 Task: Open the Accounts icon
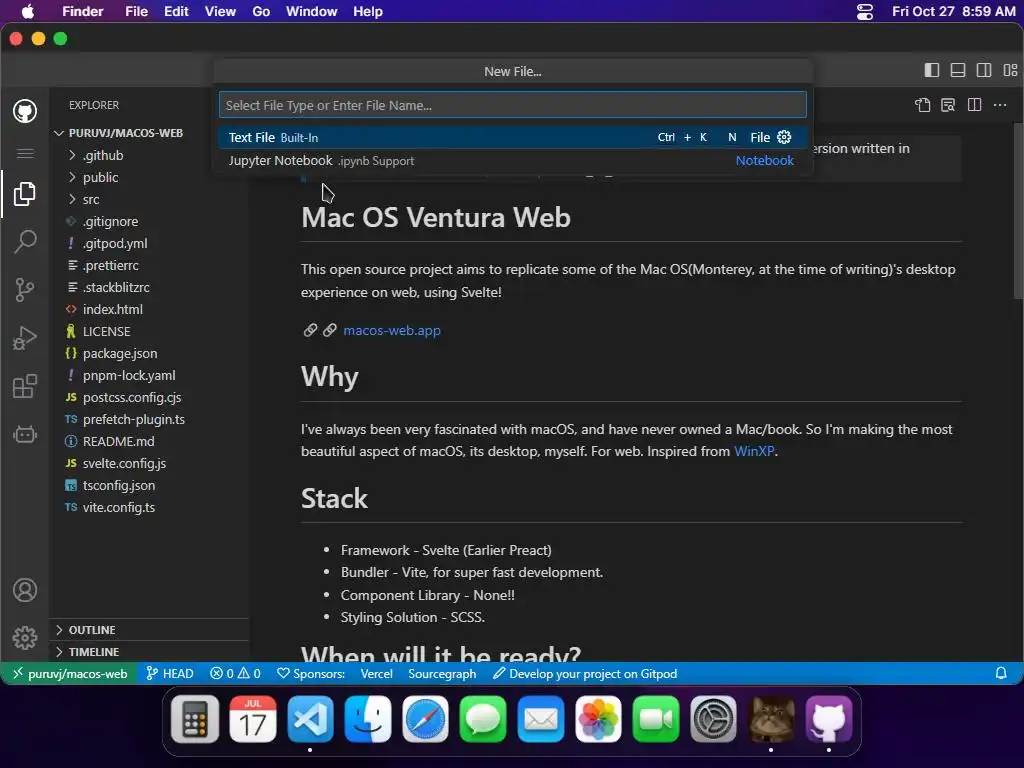pyautogui.click(x=25, y=590)
